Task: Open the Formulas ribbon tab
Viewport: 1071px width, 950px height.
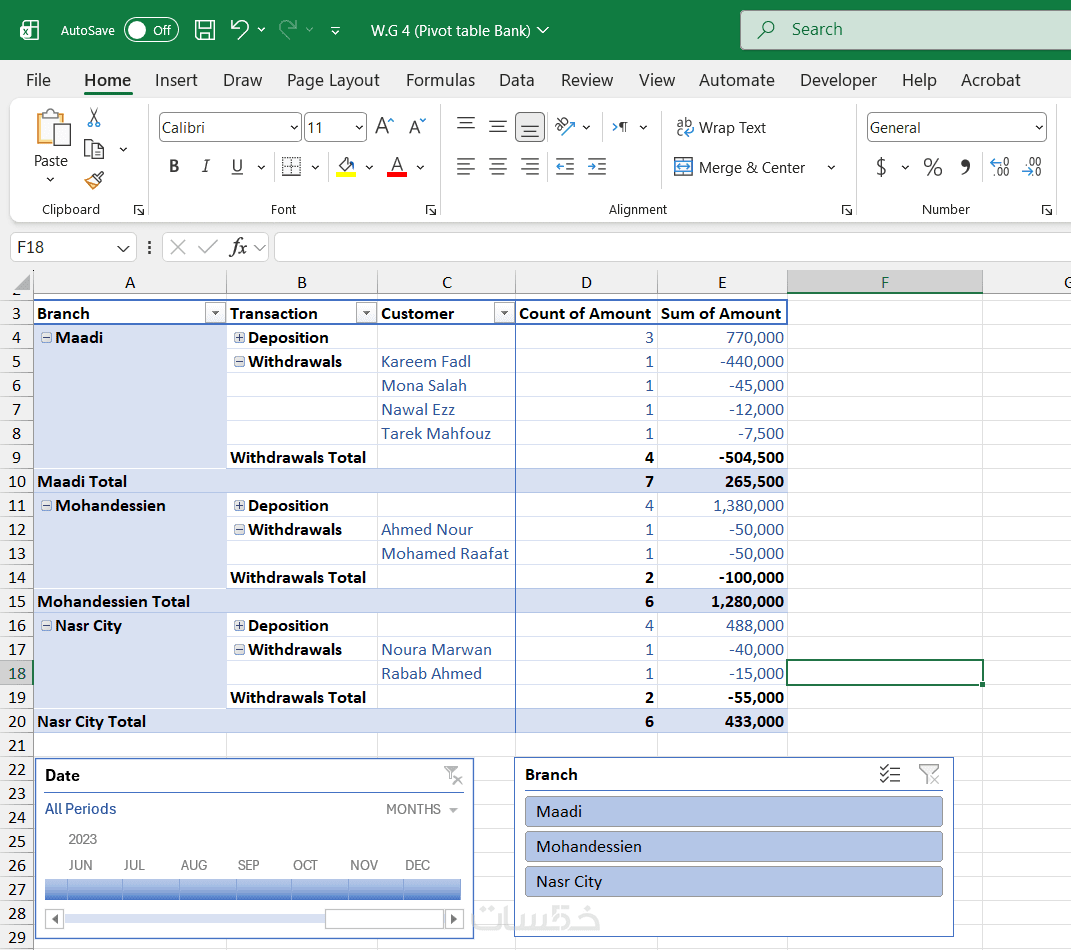Action: coord(442,80)
